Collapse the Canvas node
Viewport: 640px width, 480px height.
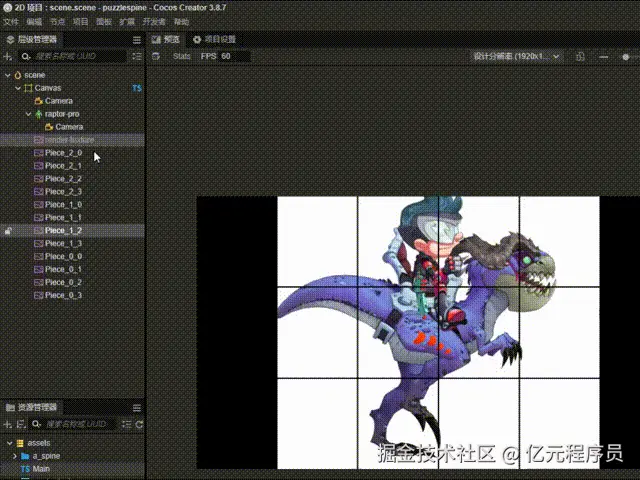tap(18, 88)
